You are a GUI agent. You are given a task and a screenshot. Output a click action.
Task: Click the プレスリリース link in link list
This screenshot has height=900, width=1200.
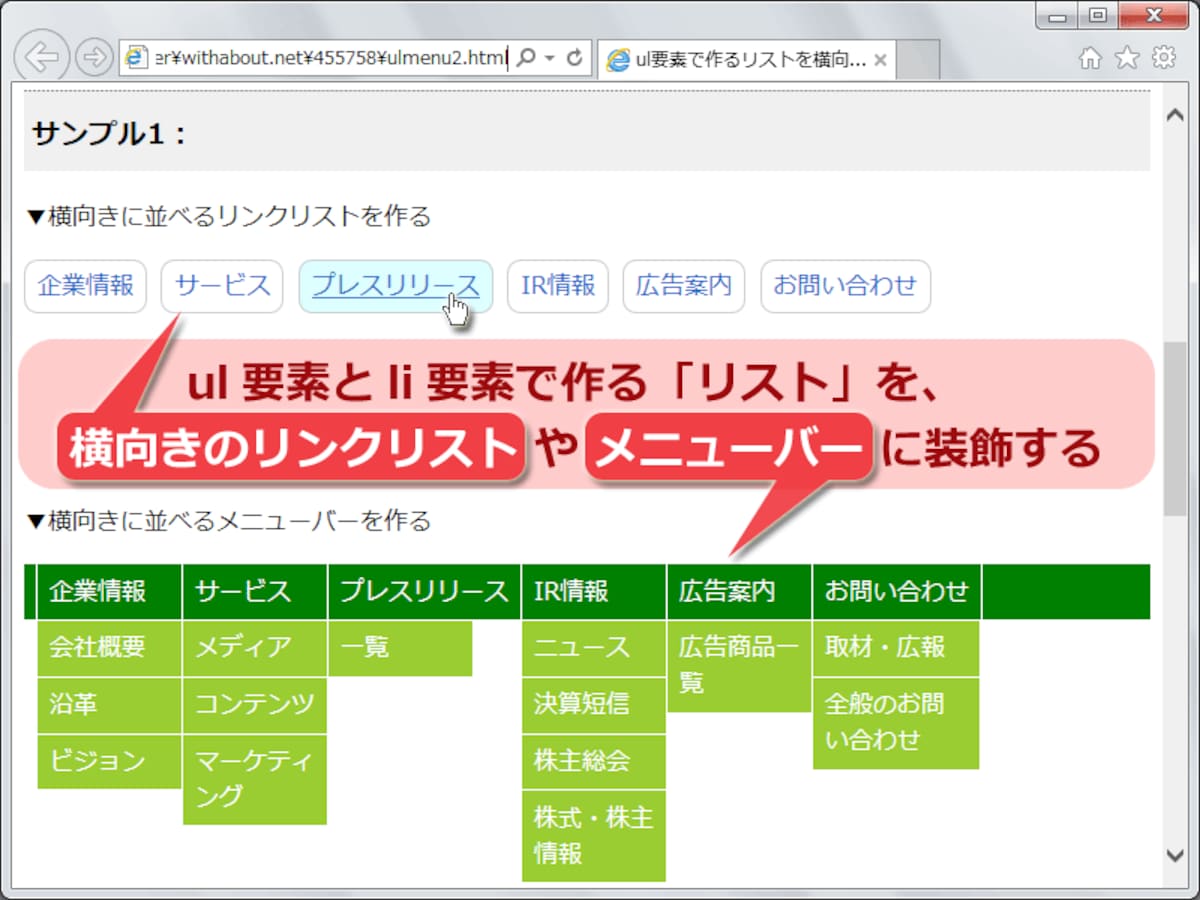396,286
